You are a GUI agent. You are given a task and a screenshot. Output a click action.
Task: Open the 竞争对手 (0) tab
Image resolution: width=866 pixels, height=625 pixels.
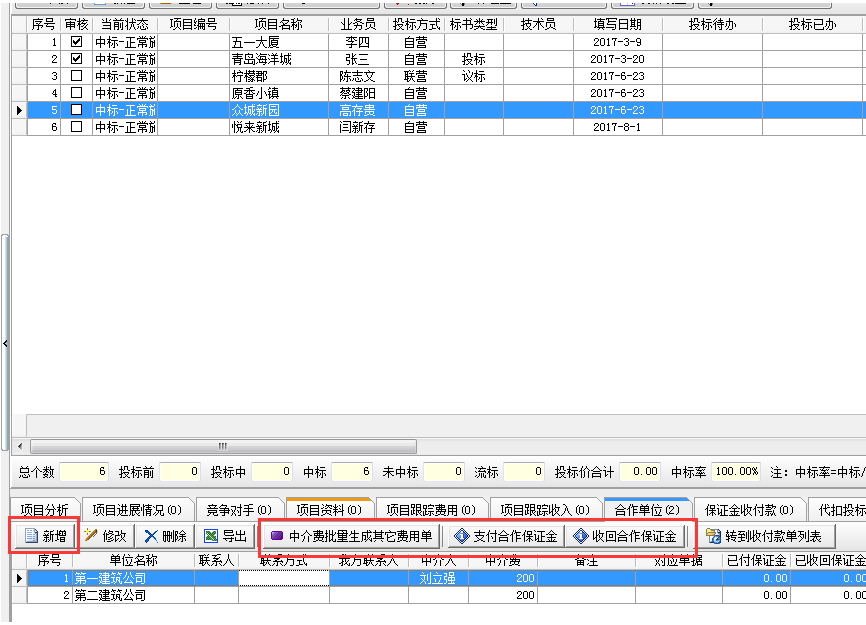239,510
